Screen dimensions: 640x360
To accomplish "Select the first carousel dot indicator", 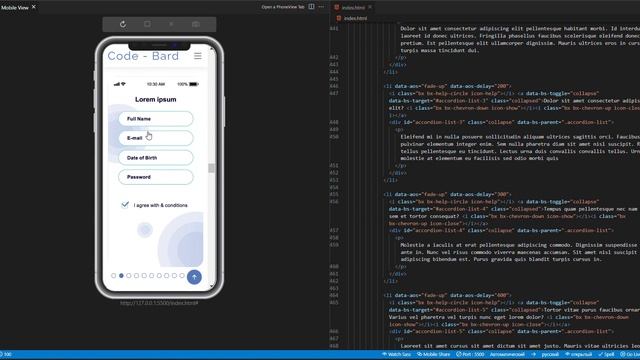I will click(113, 276).
